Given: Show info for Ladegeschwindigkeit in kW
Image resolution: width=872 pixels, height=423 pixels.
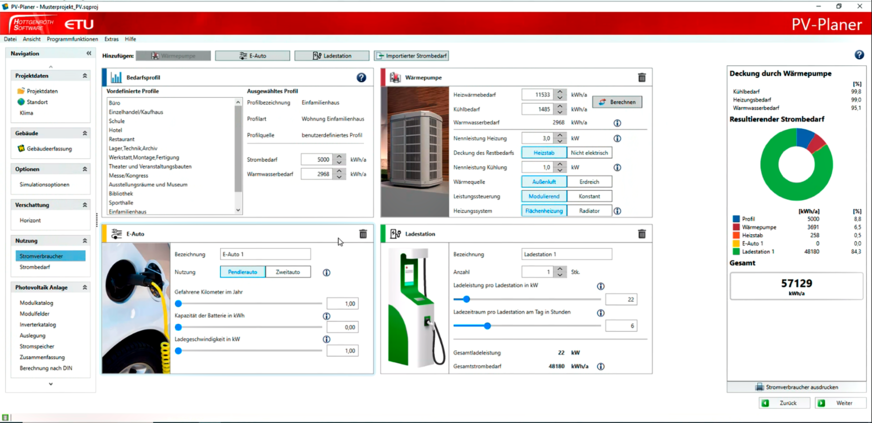Looking at the screenshot, I should (x=326, y=339).
